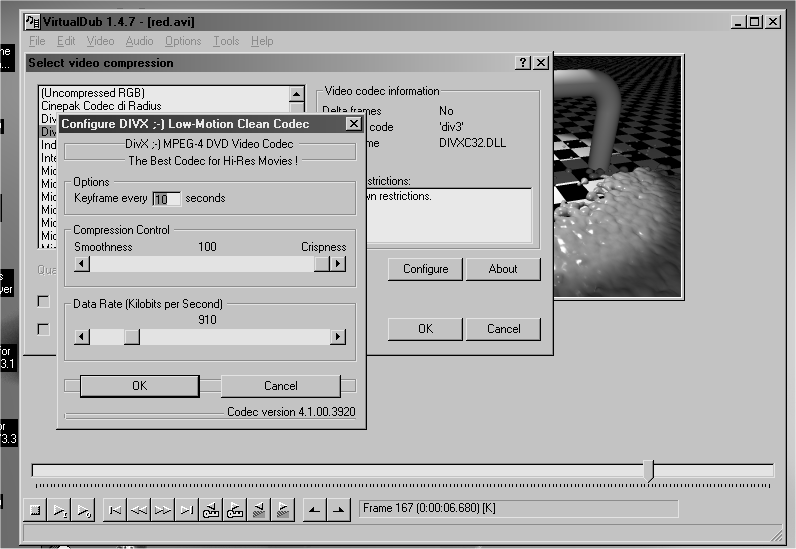Confirm DivX codec settings with OK
The image size is (796, 549).
click(139, 386)
